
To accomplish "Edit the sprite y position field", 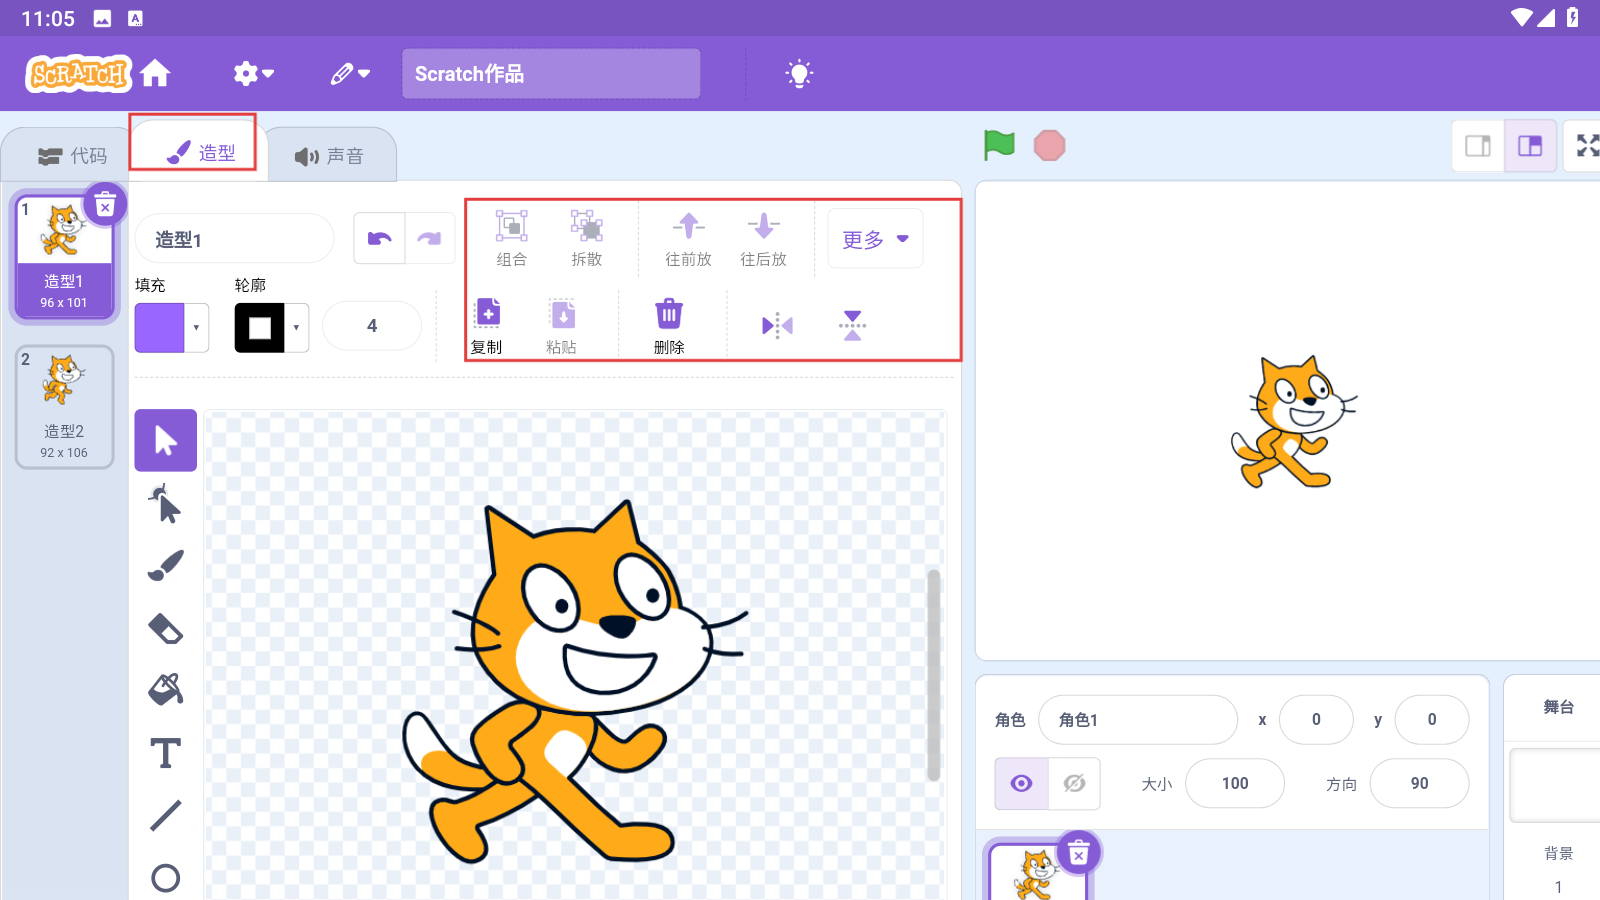I will pyautogui.click(x=1432, y=720).
